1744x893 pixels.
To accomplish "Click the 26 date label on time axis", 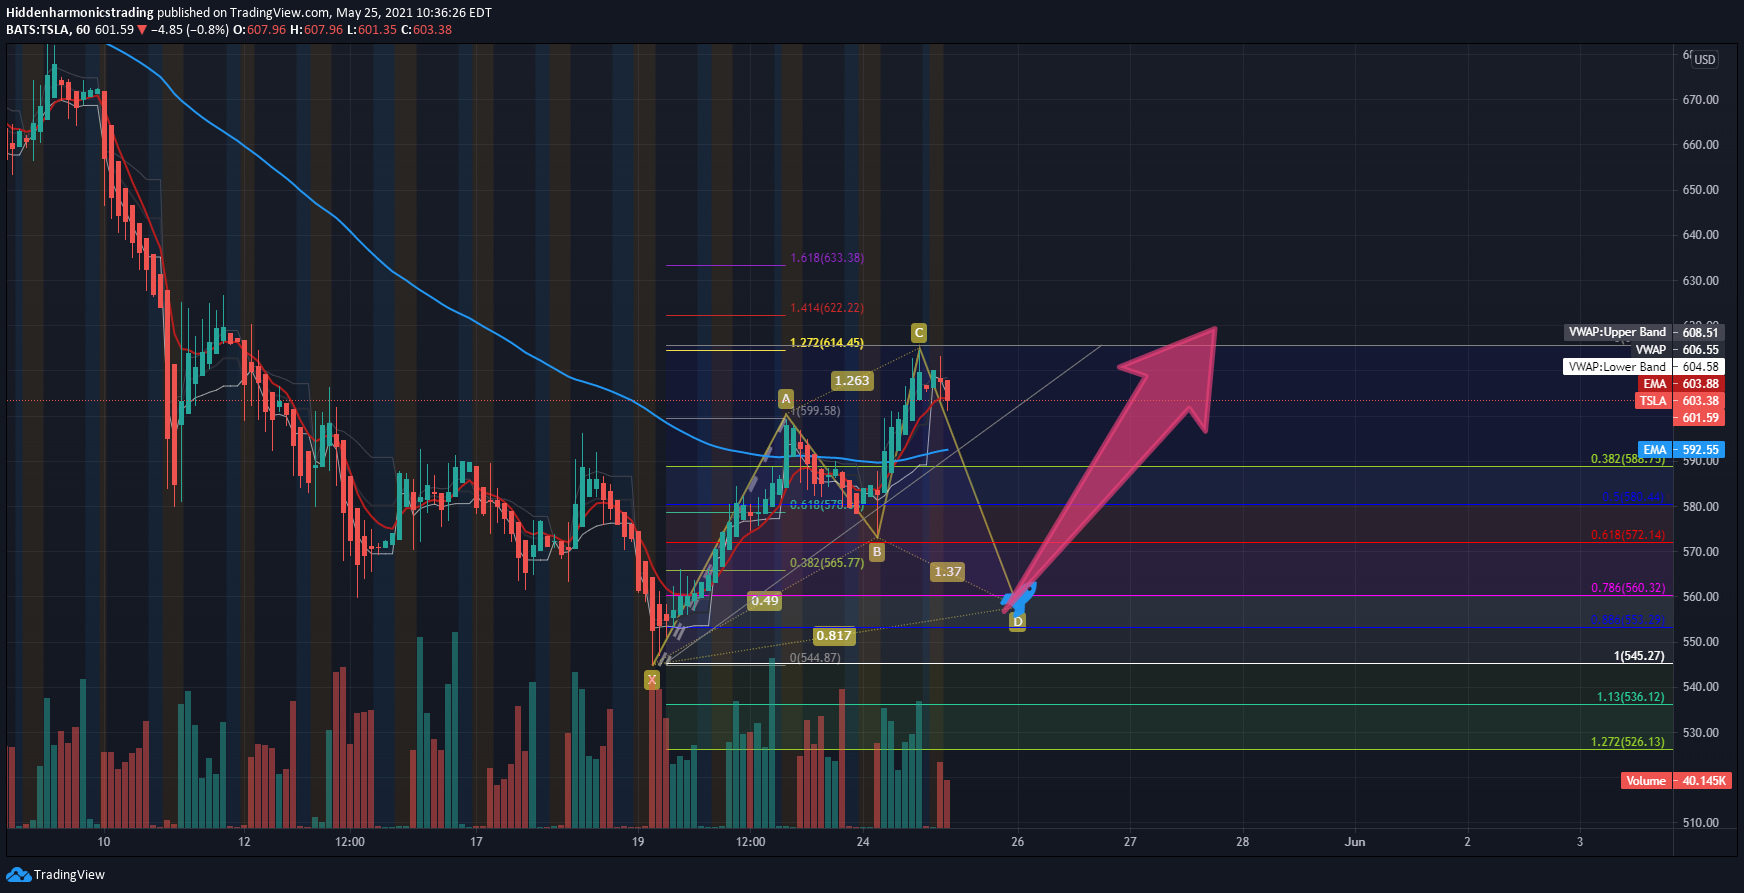I will [x=1017, y=842].
